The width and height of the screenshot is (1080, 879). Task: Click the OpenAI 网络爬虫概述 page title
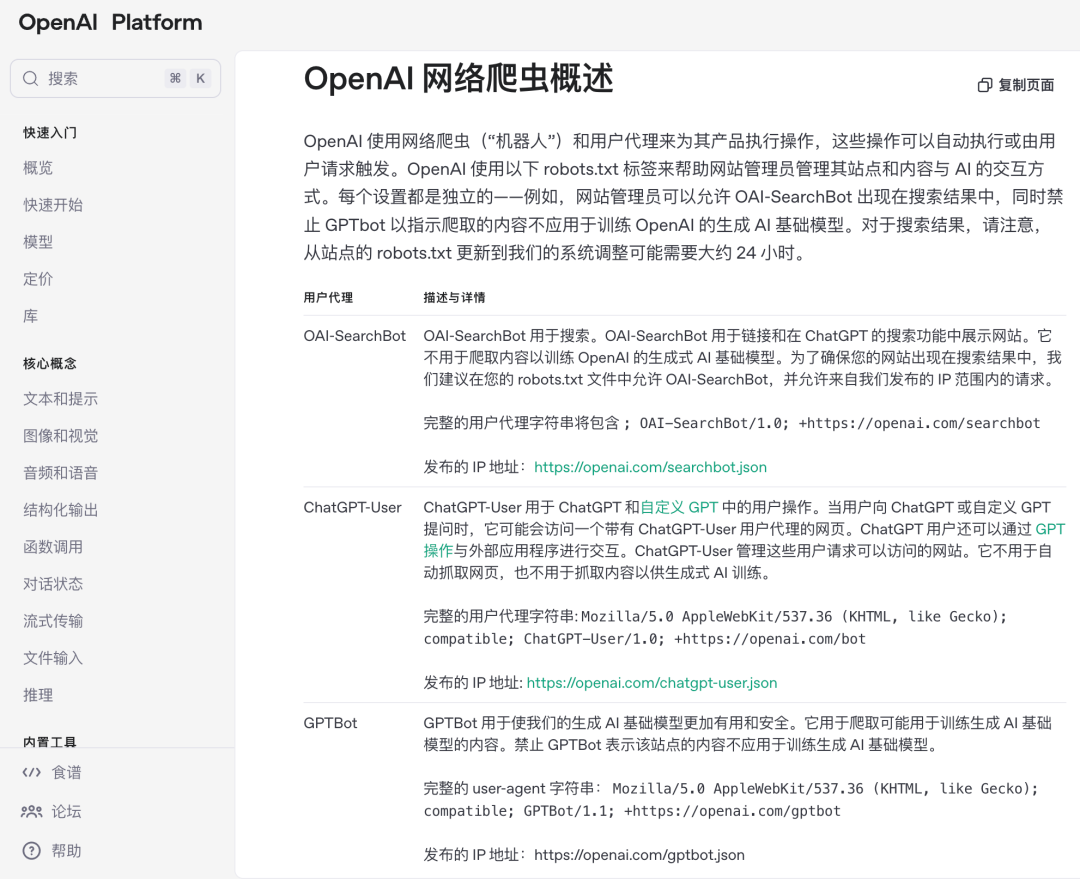coord(459,79)
